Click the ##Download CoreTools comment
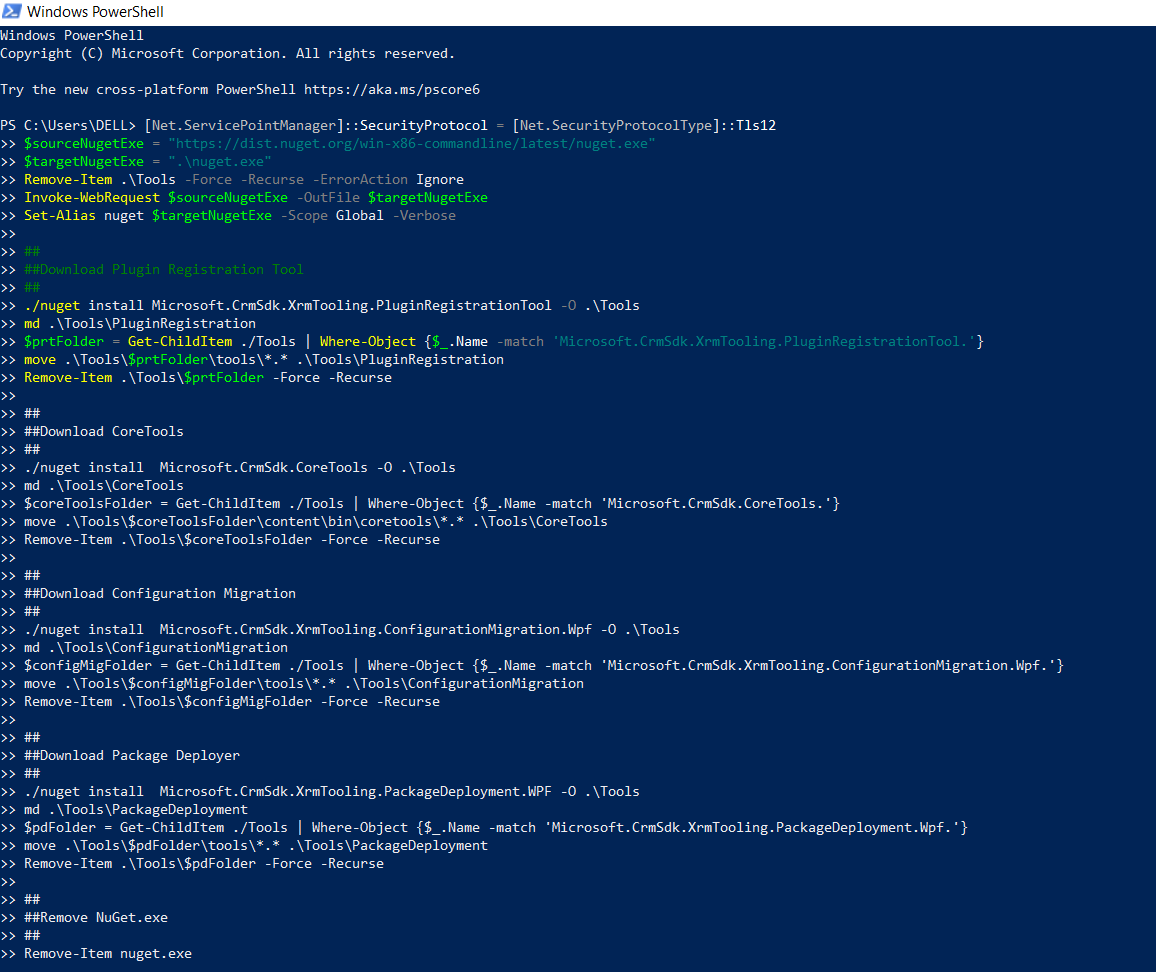 104,431
